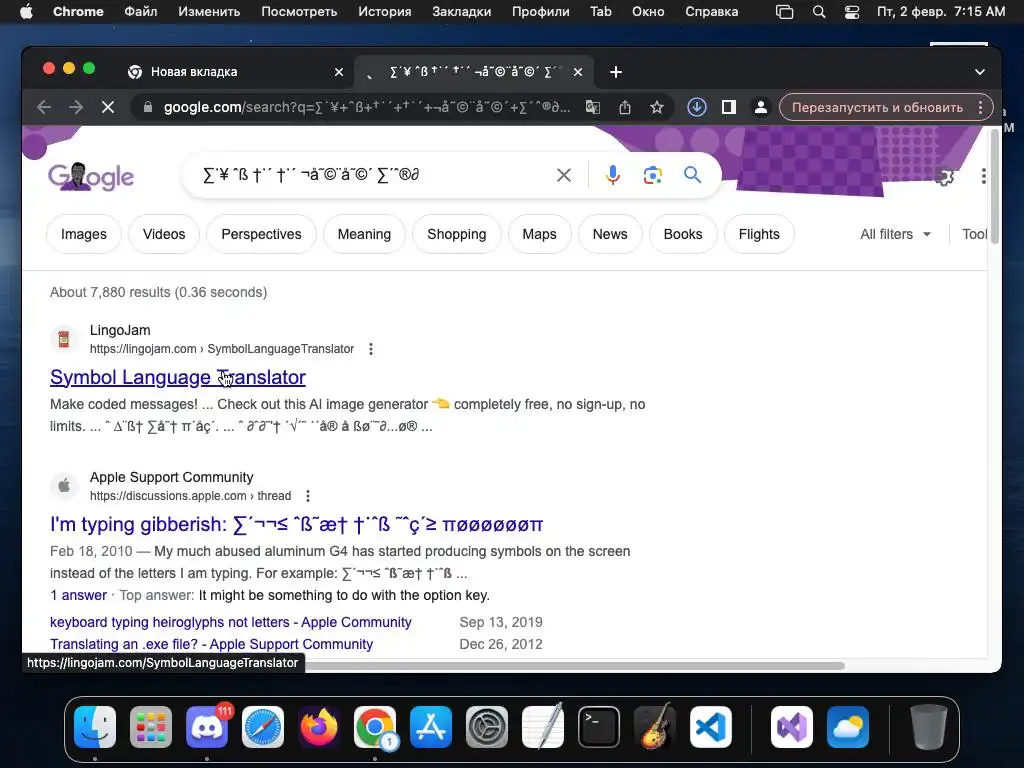Select the Maps filter chip

tap(539, 234)
